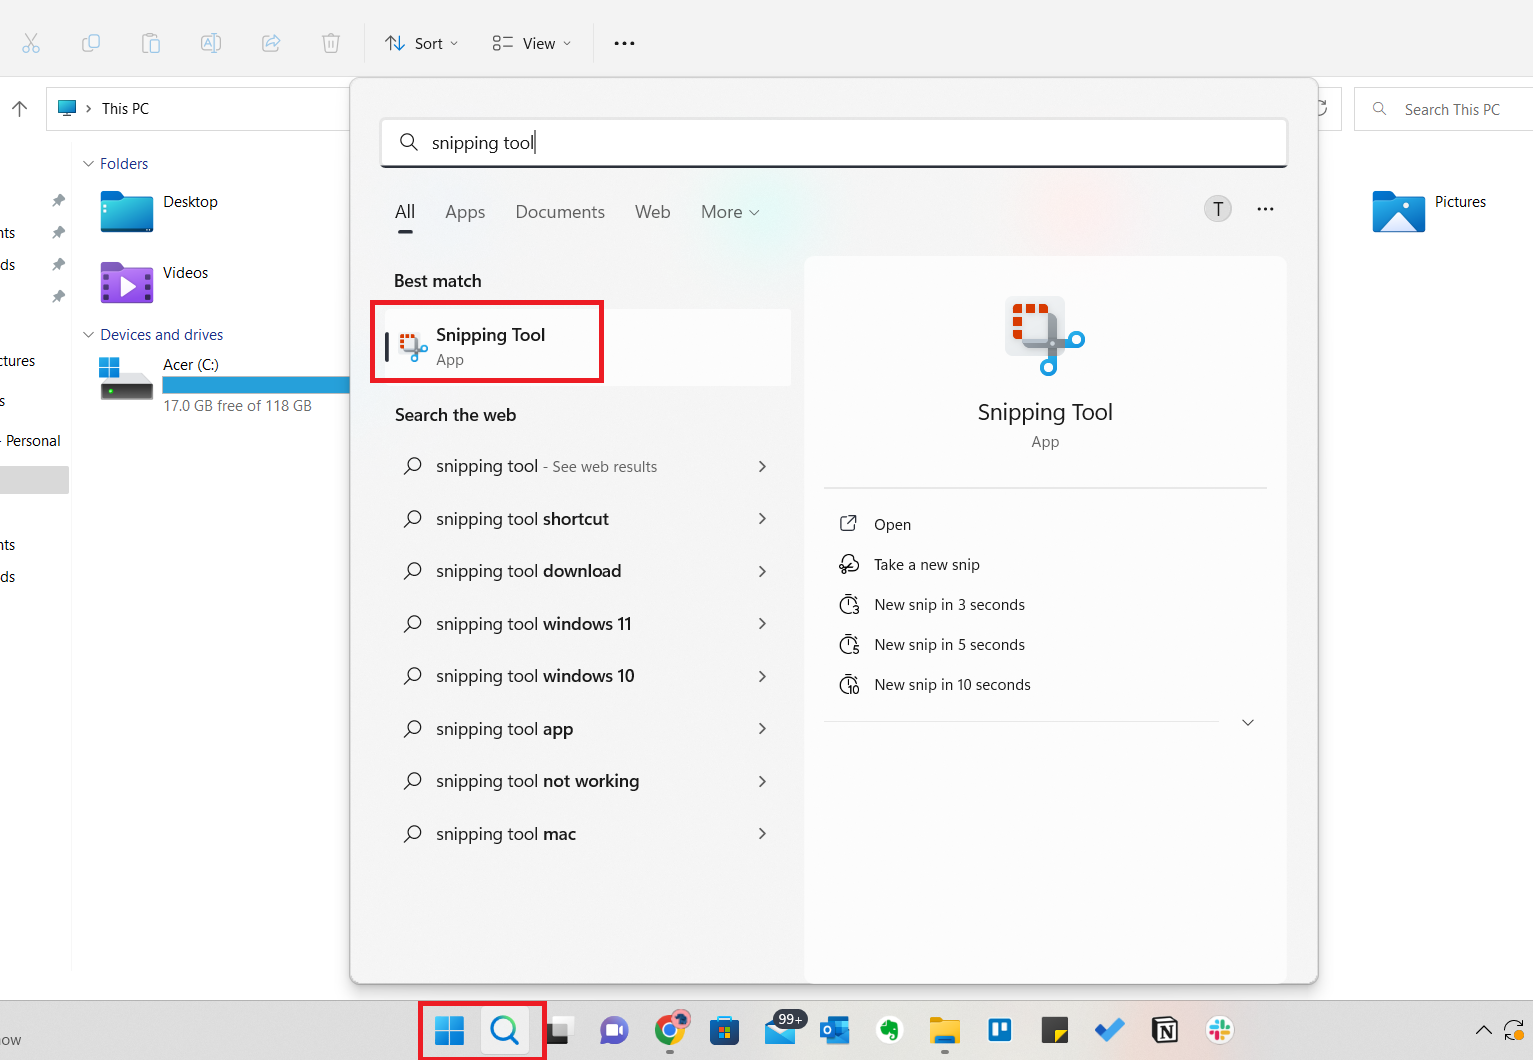
Task: Open the Snipping Tool best match result
Action: pyautogui.click(x=588, y=346)
